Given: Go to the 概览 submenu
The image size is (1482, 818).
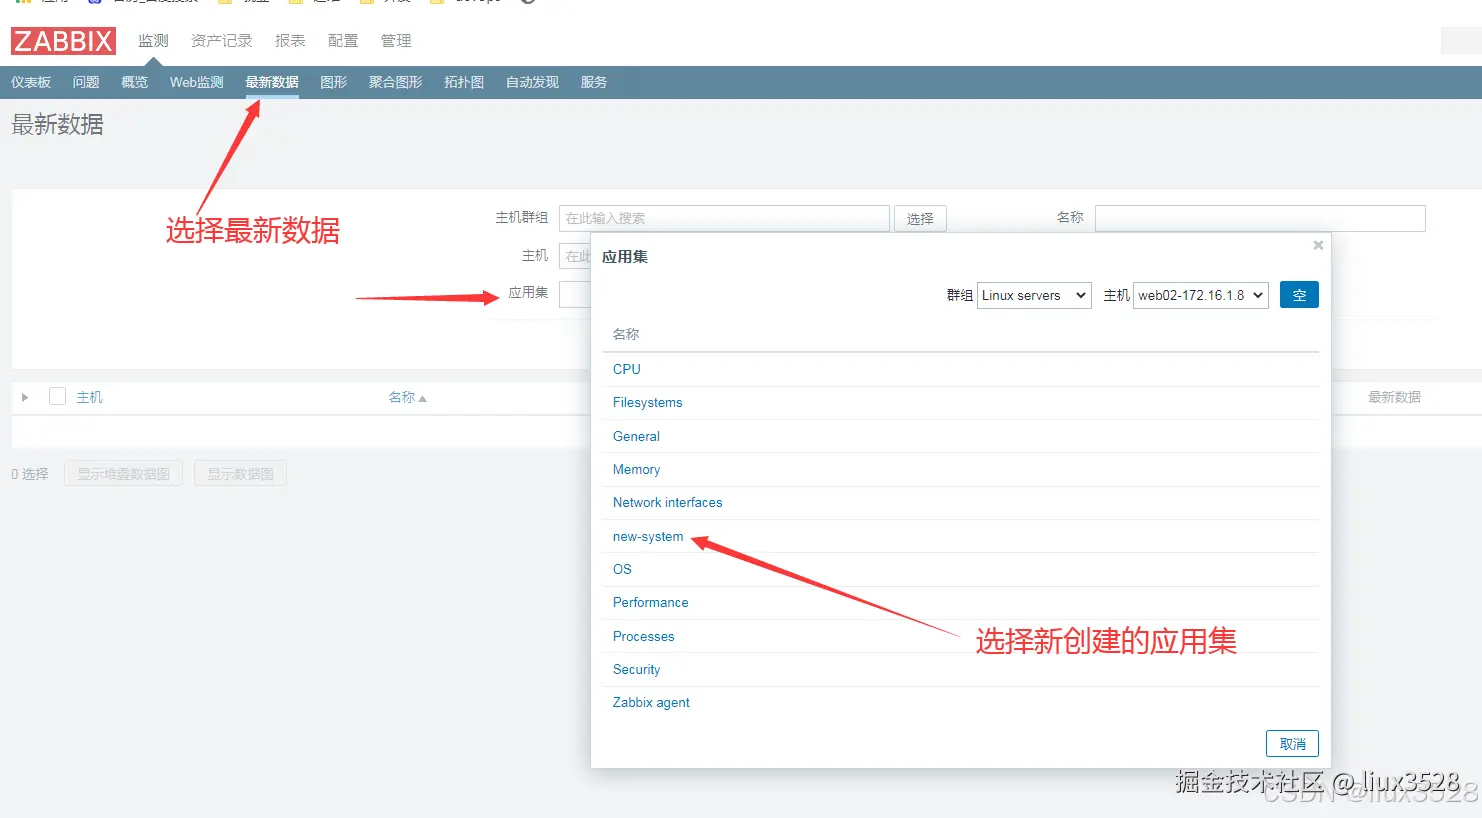Looking at the screenshot, I should [134, 82].
